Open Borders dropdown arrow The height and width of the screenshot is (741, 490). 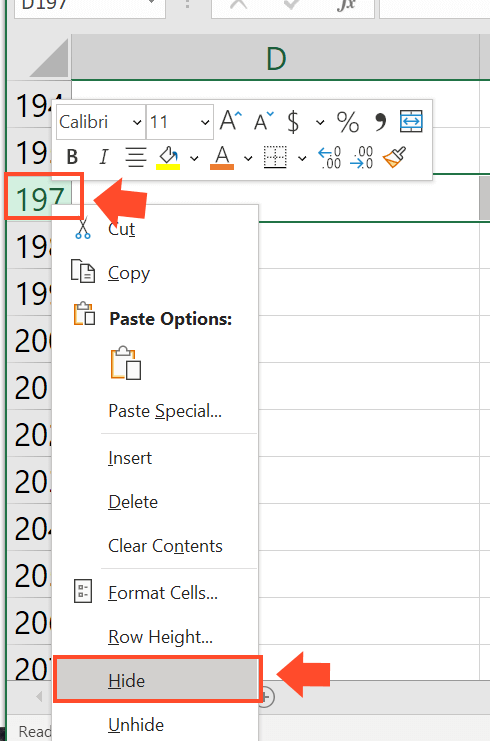(x=302, y=158)
